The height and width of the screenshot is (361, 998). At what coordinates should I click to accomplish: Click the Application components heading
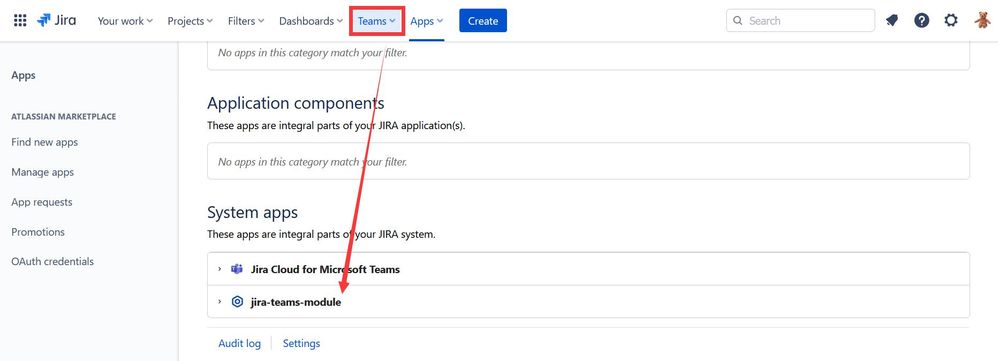[296, 103]
